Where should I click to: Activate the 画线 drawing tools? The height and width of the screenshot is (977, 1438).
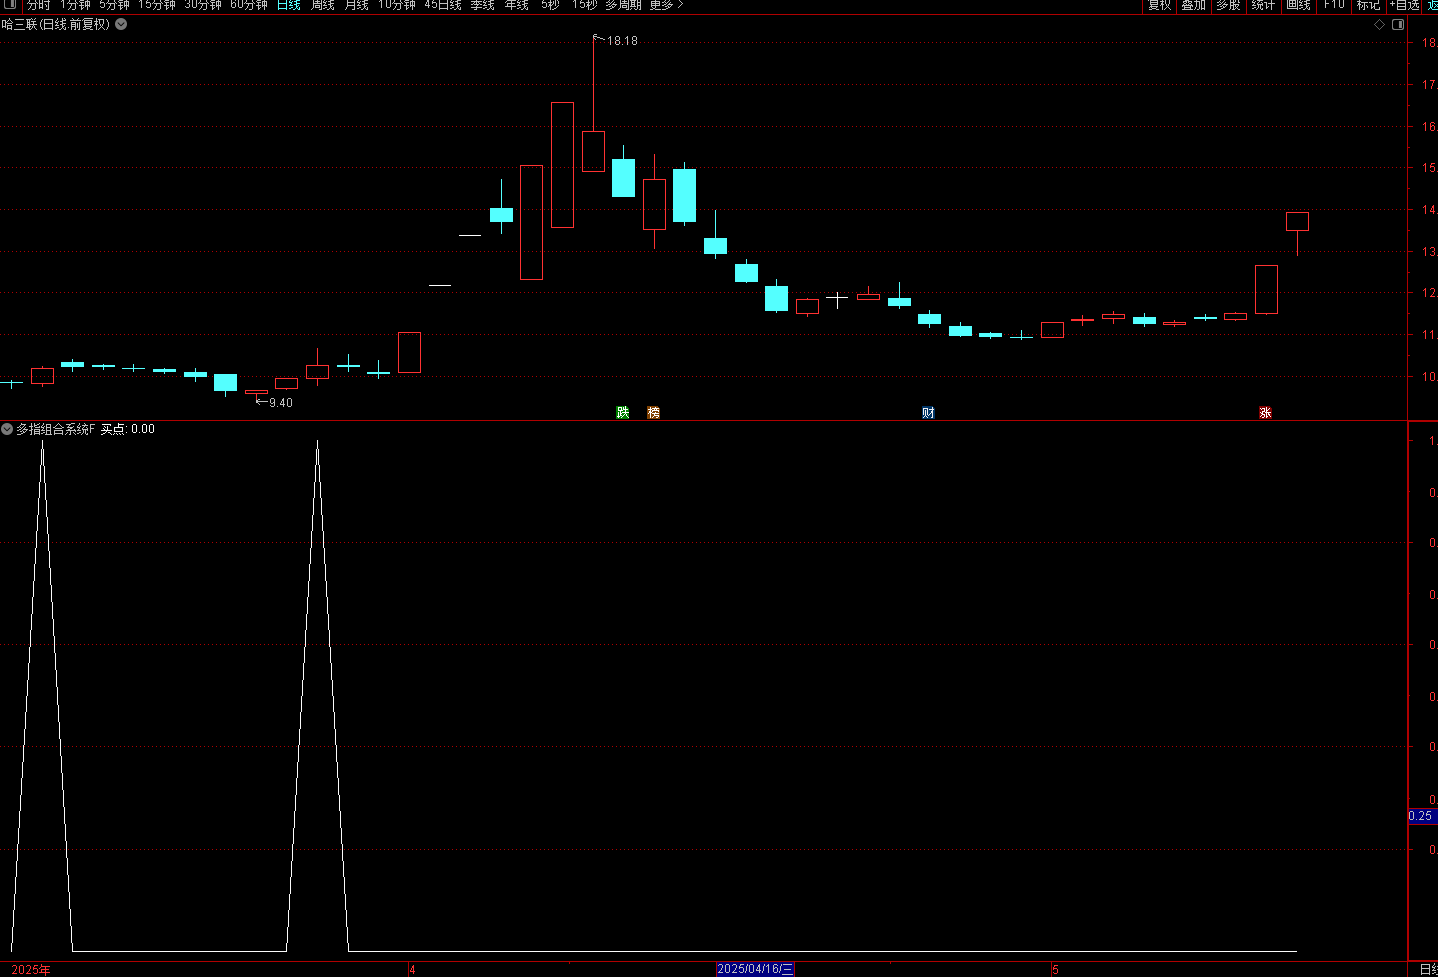click(1298, 5)
